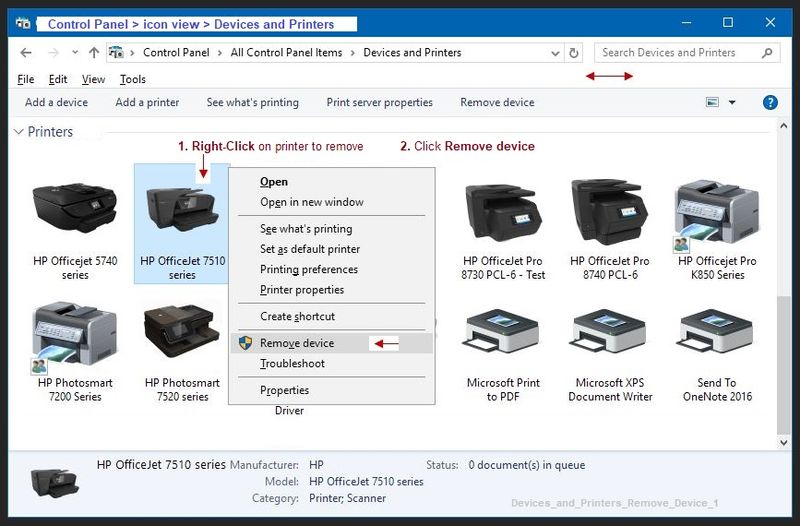Screen dimensions: 800x526
Task: Choose Open in new window
Action: (332, 202)
